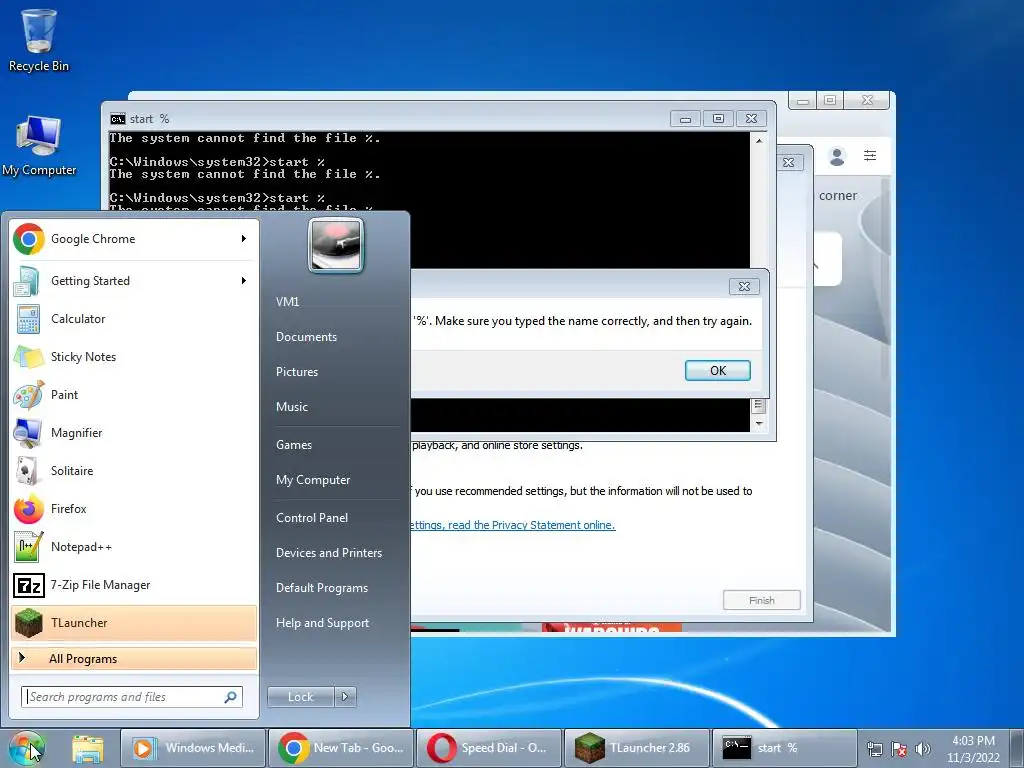Click the down arrow of cmd scrollbar
Viewport: 1024px width, 768px height.
pos(759,423)
